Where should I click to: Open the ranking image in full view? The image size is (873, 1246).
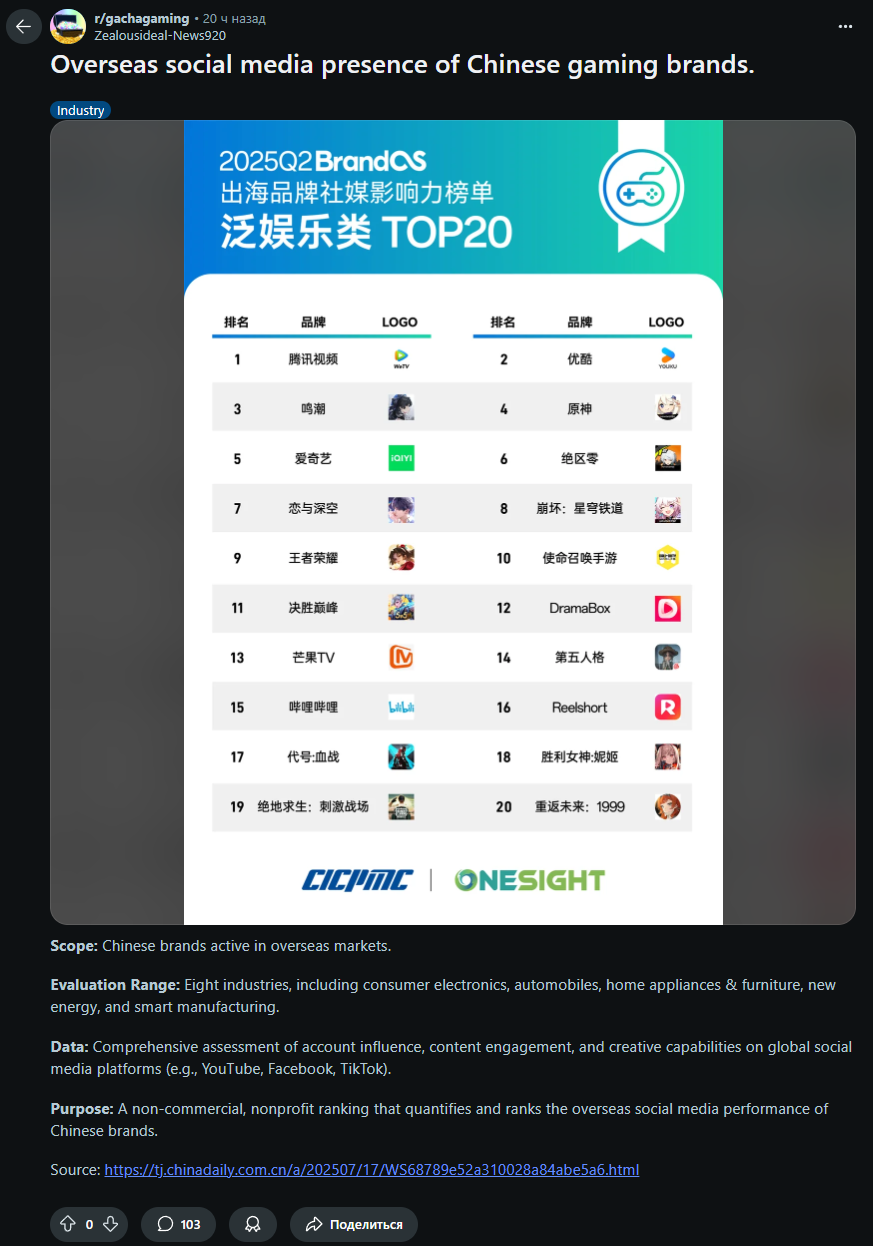[x=453, y=522]
